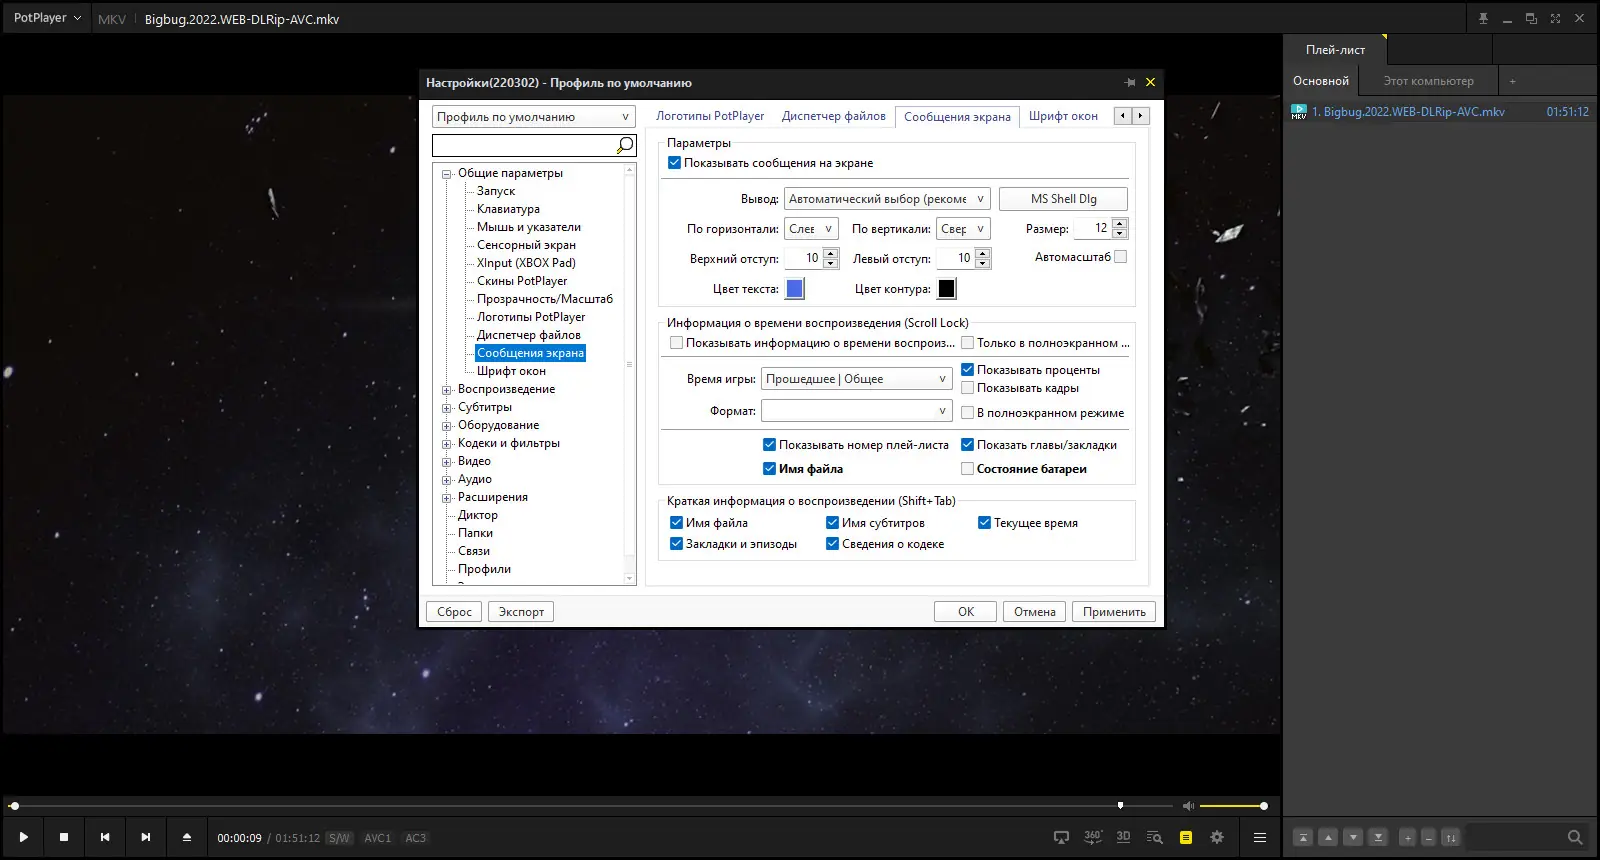Toggle 360° video mode icon

1093,837
